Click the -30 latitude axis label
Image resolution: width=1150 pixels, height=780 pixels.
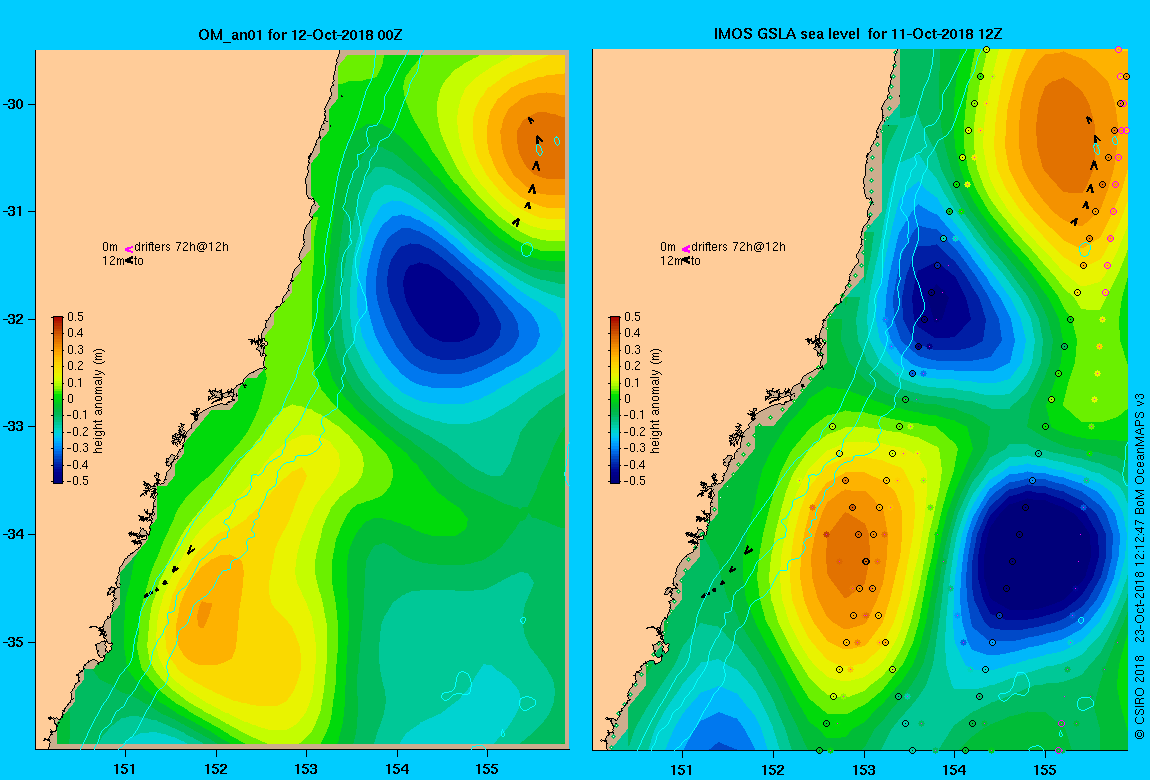pyautogui.click(x=13, y=104)
